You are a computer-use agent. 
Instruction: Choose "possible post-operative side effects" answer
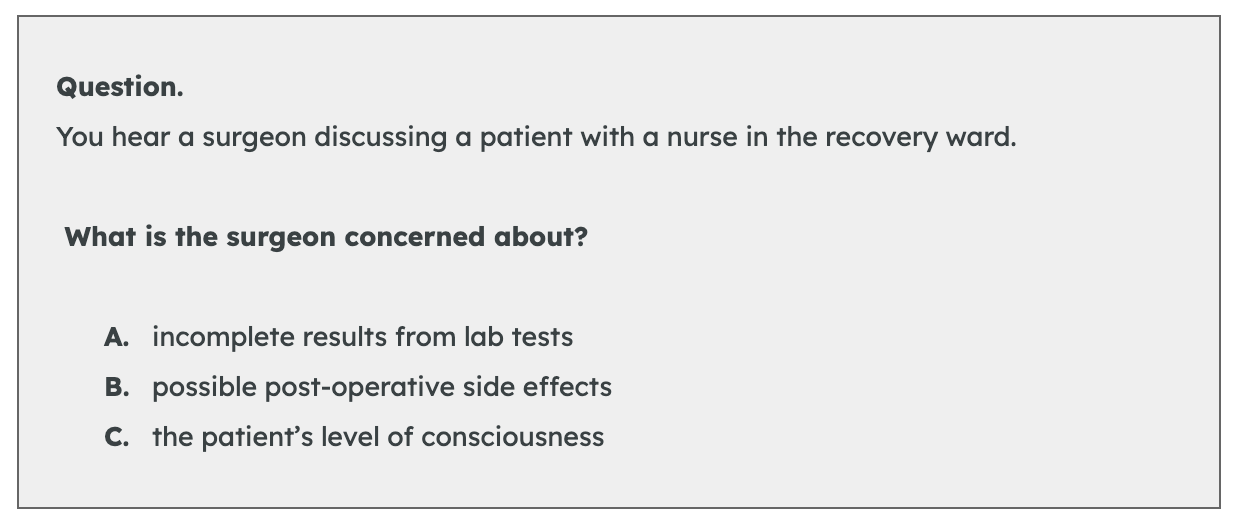click(381, 387)
